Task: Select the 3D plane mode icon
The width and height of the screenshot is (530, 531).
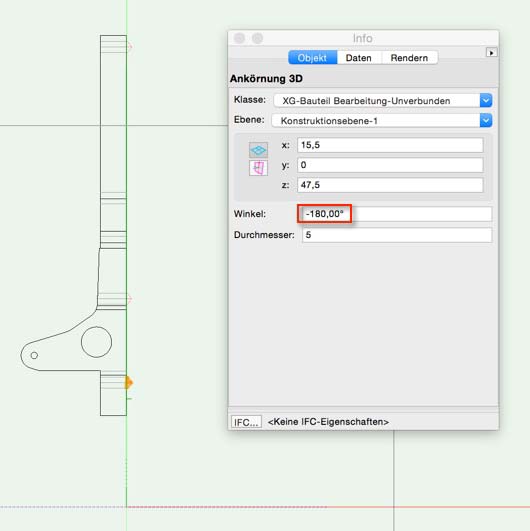Action: 258,150
